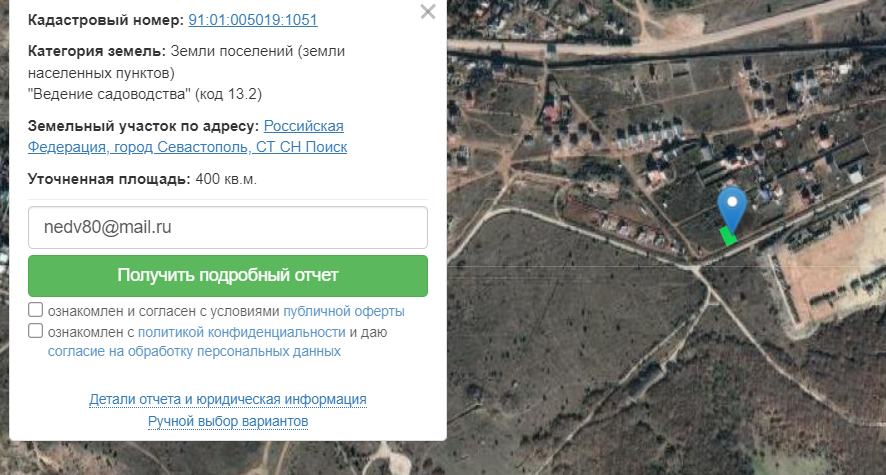Open the политикой конфиденциальности link

[x=241, y=332]
